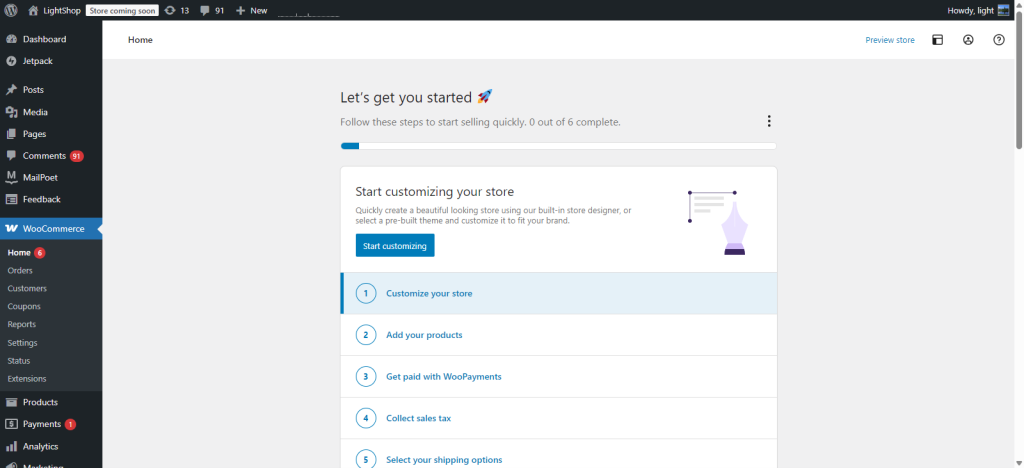Viewport: 1024px width, 468px height.
Task: Click the Home page title in header
Action: tap(140, 40)
